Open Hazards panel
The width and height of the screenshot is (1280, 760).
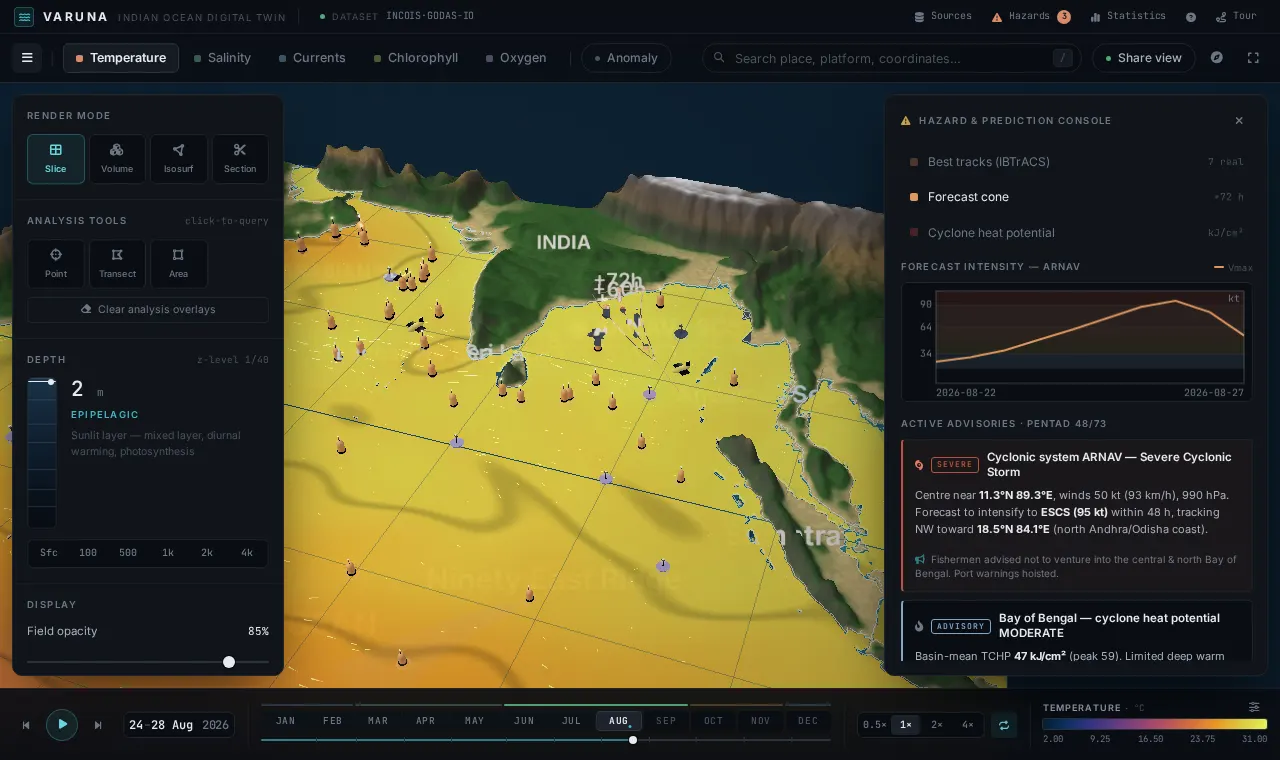(1031, 17)
